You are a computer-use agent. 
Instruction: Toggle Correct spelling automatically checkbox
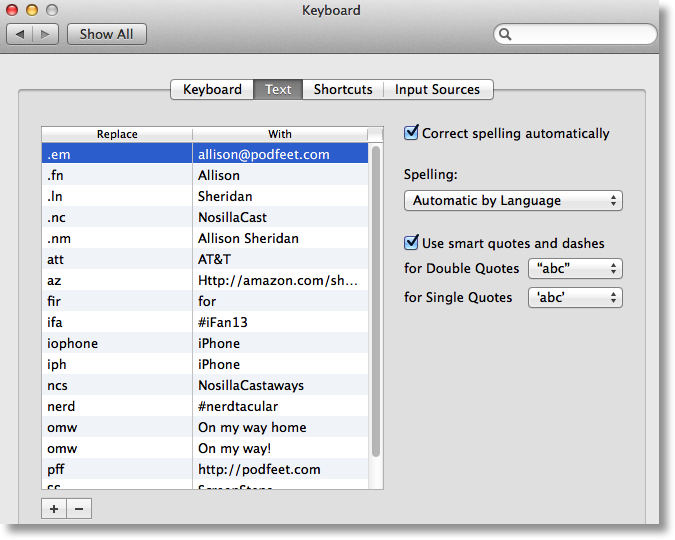click(411, 133)
